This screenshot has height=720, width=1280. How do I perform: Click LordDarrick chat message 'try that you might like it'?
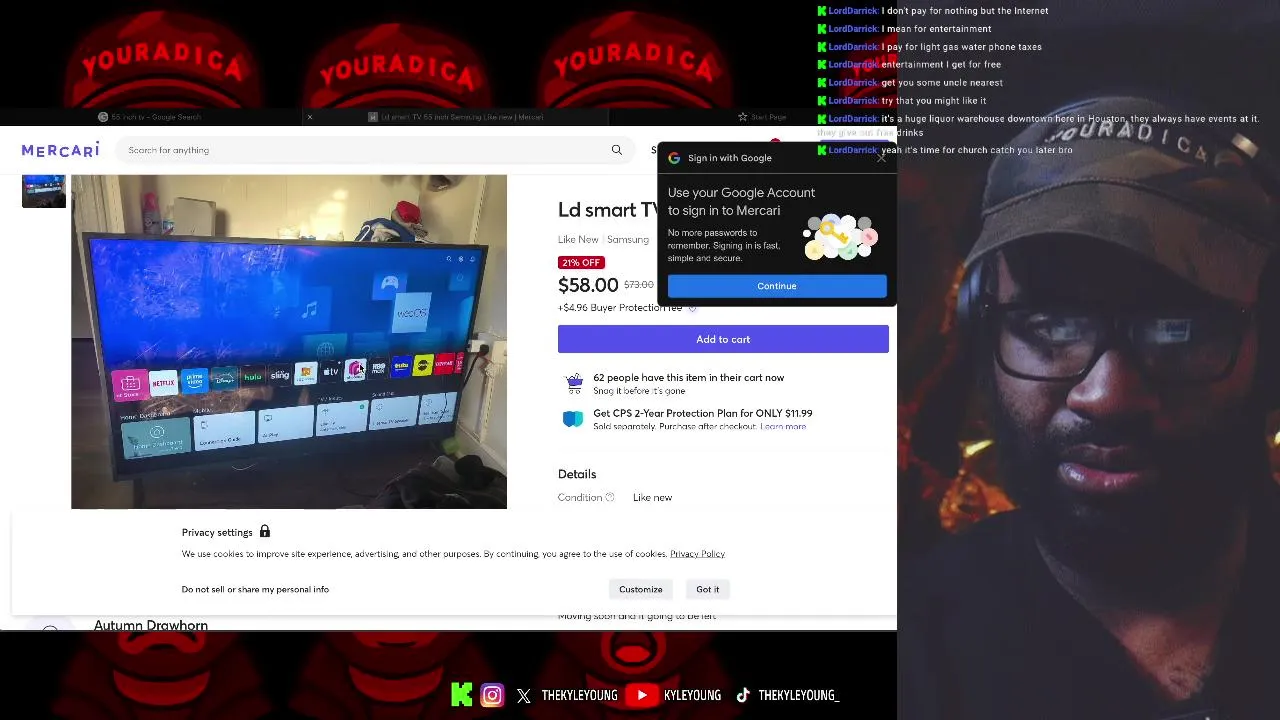pos(934,101)
